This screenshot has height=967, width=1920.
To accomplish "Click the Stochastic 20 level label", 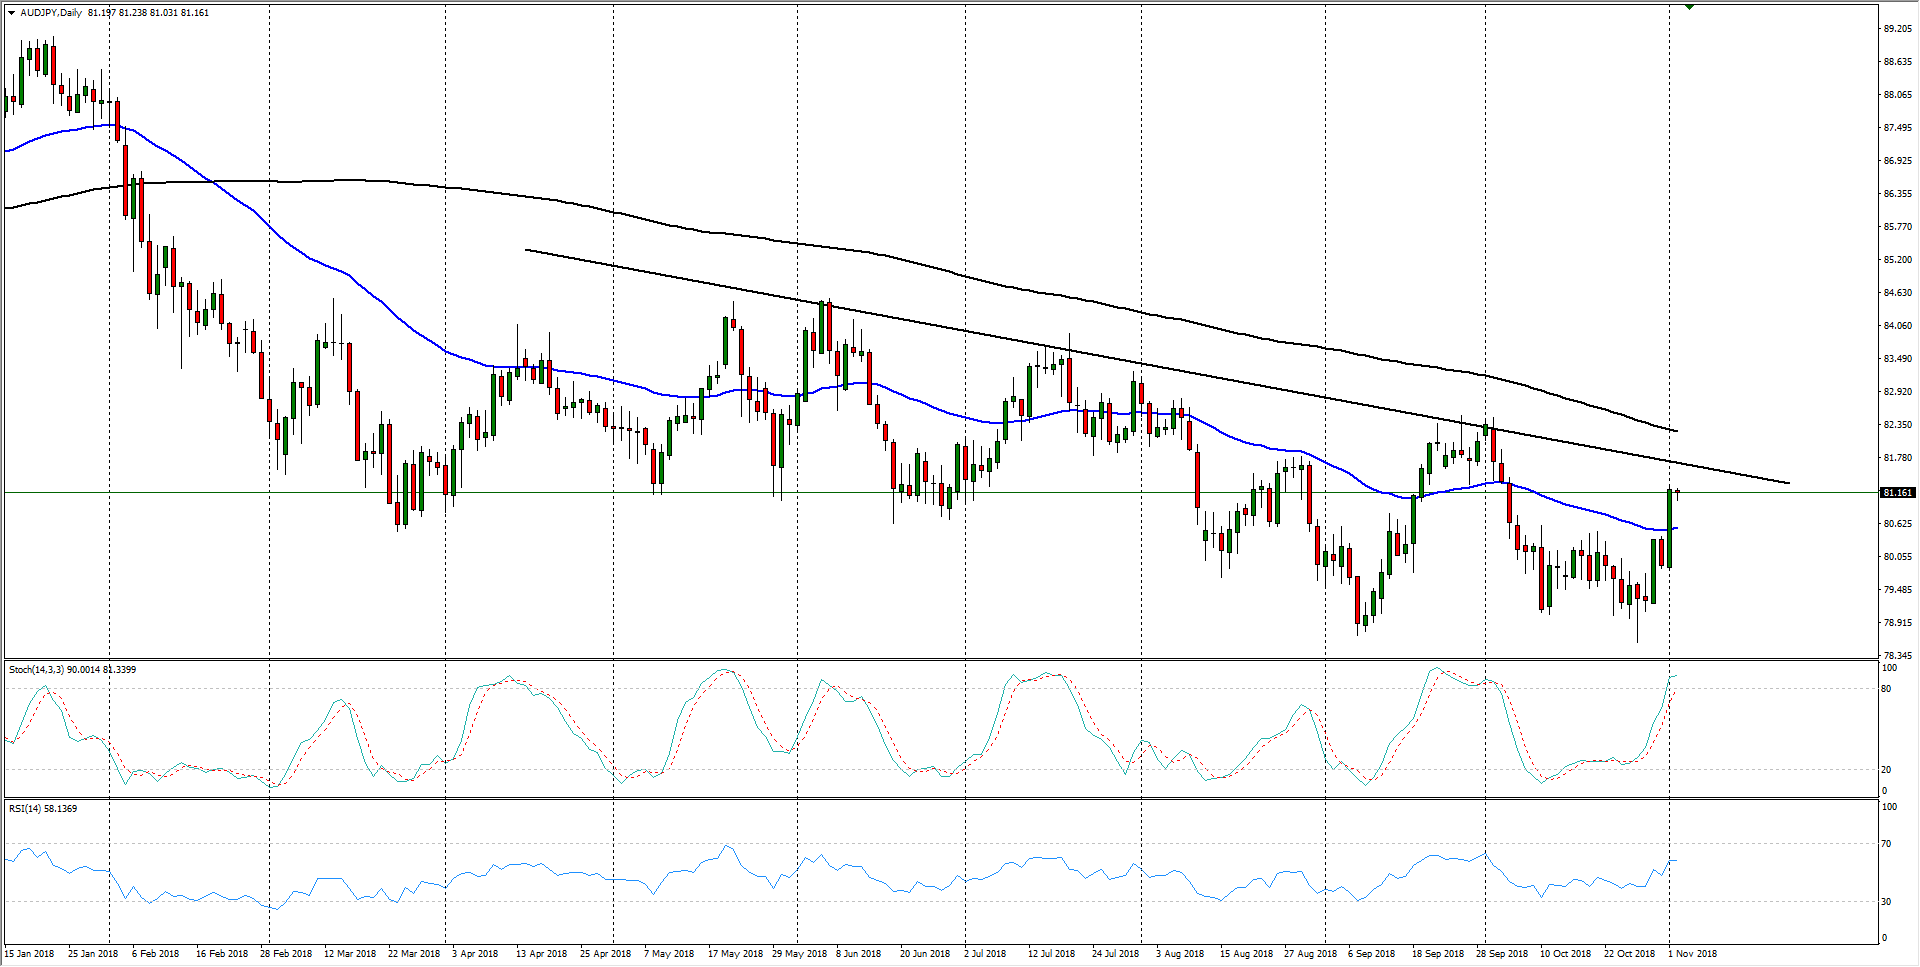I will click(x=1886, y=769).
